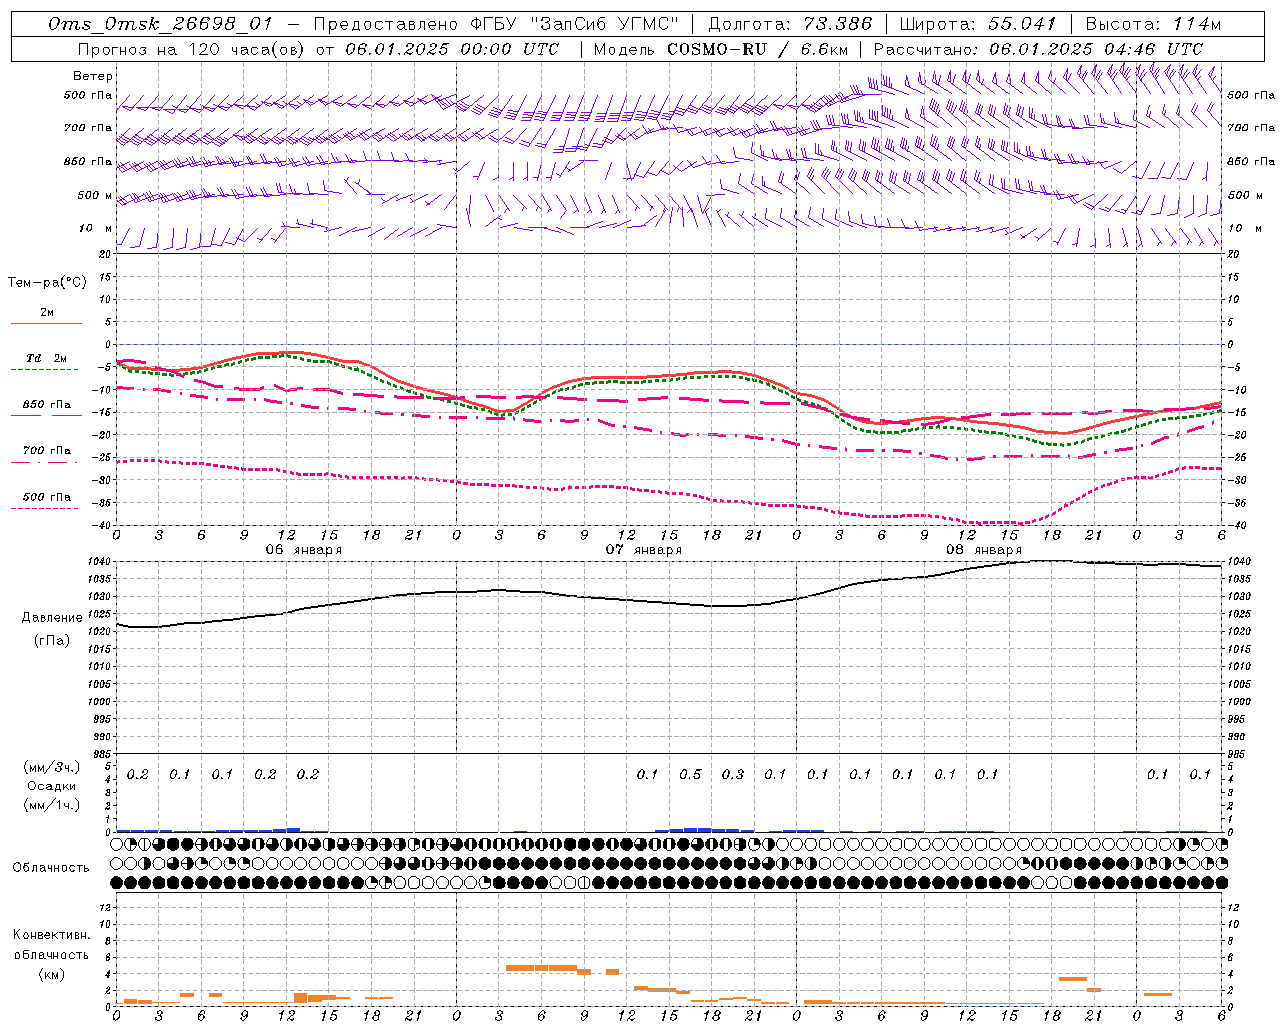Click the forecast start 06.01.2025 00:00 UTC

click(x=452, y=49)
